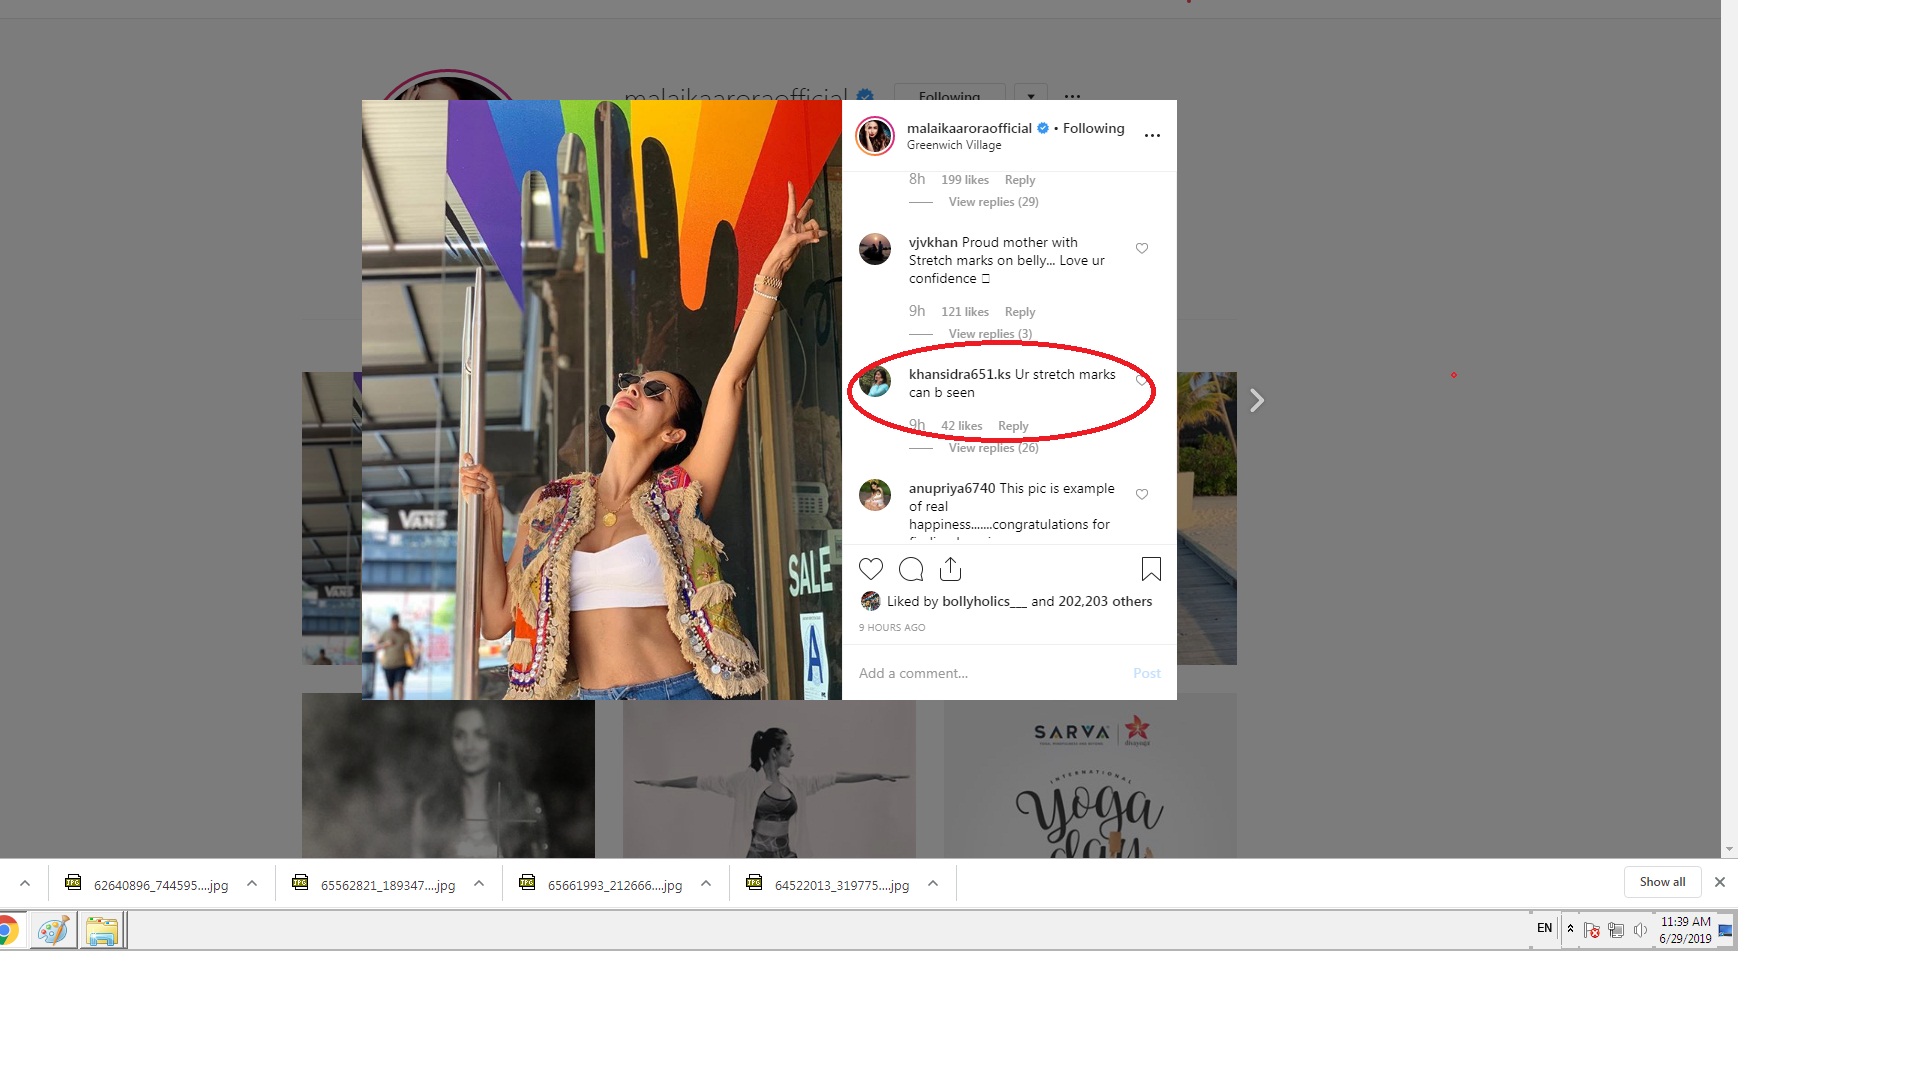Like vjvkhan's comment heart
This screenshot has height=1080, width=1920.
coord(1142,248)
